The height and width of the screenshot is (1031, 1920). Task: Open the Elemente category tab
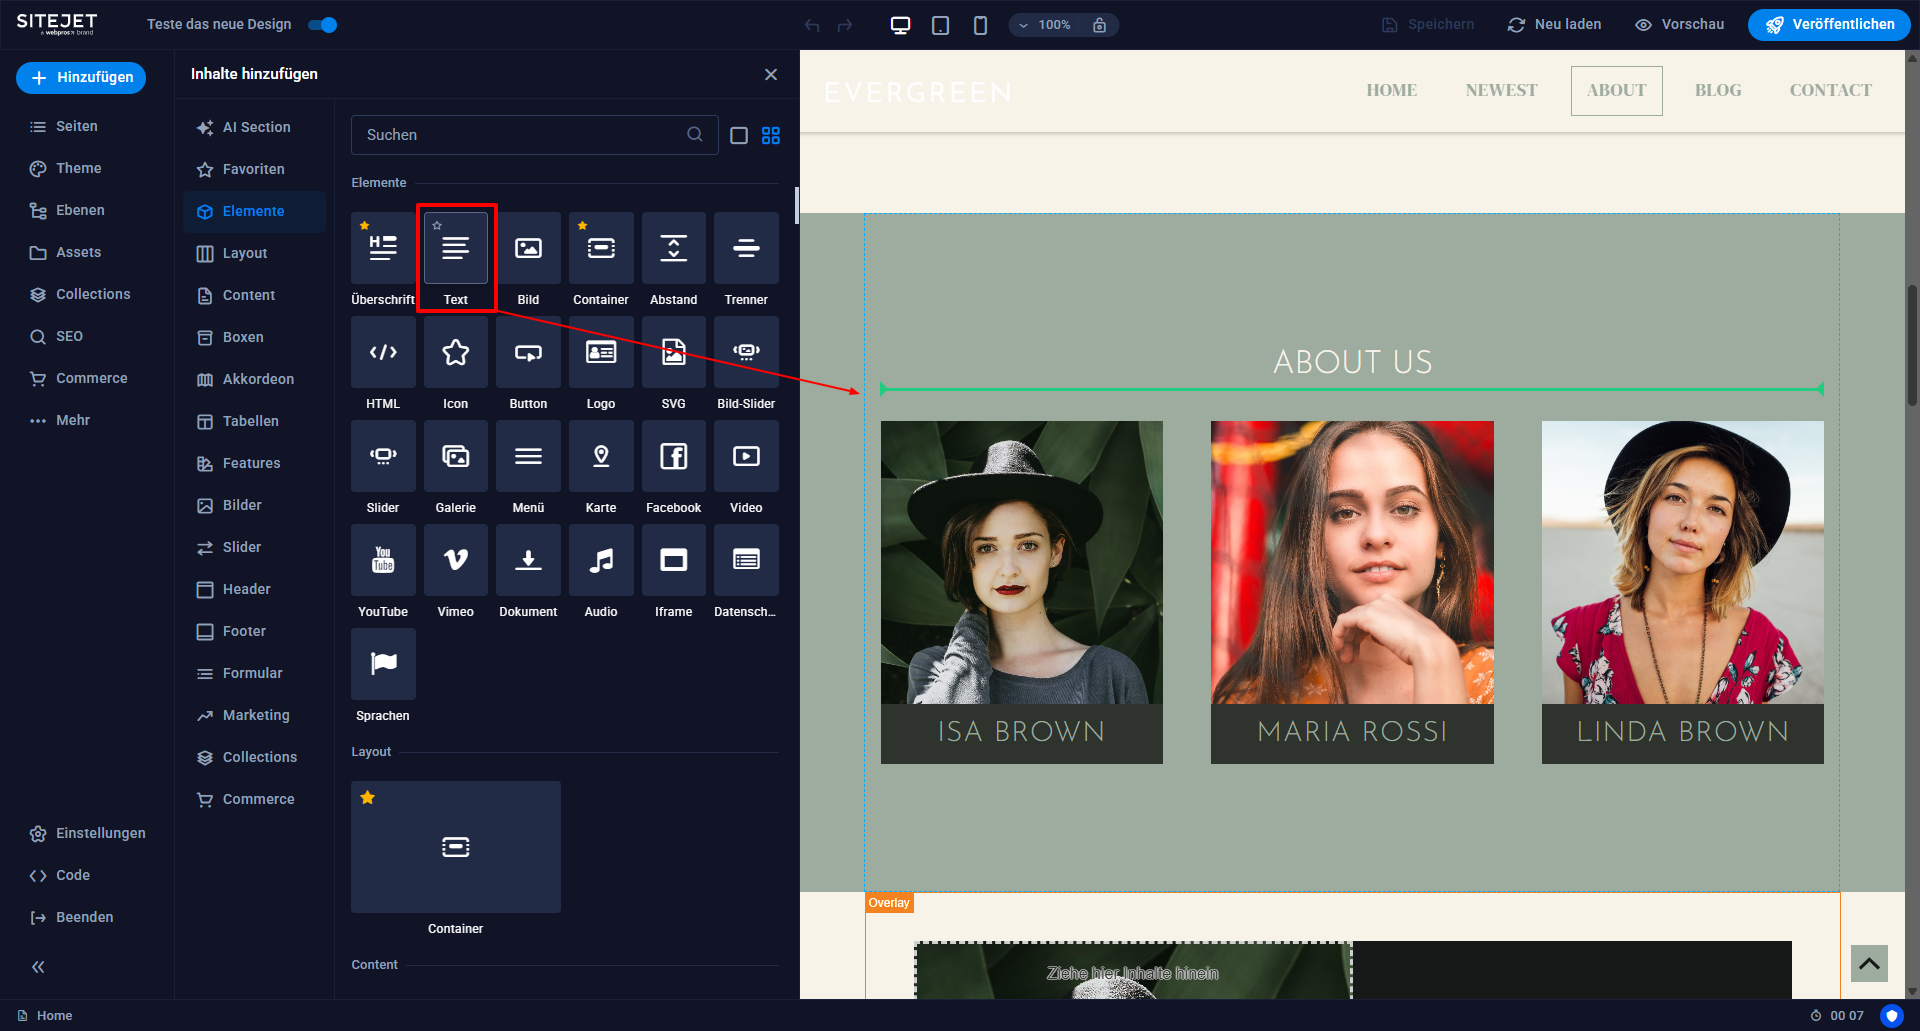254,211
